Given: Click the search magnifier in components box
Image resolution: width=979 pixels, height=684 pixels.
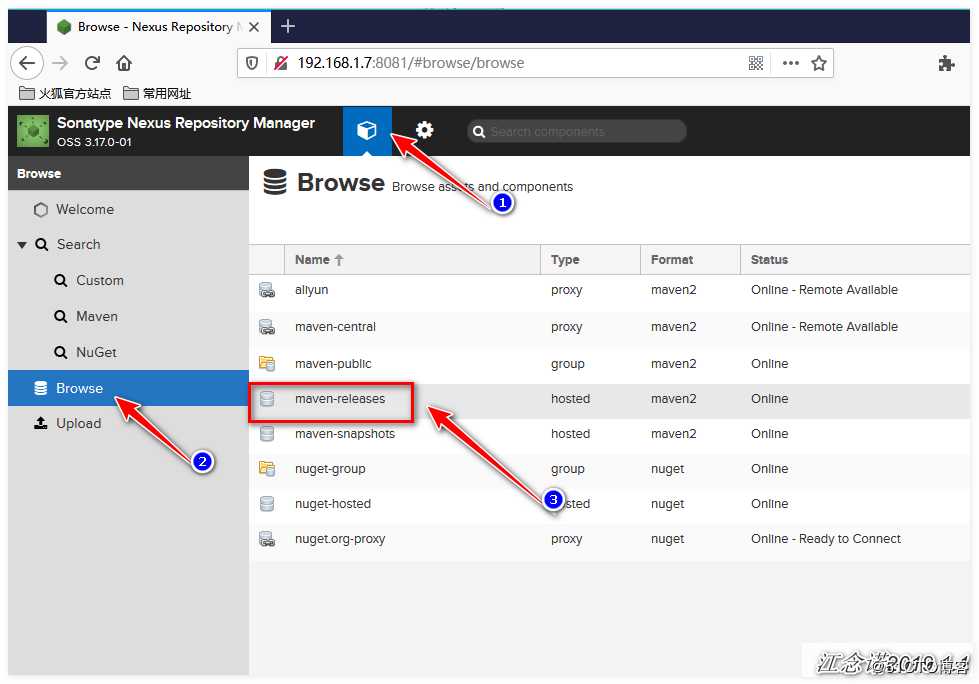Looking at the screenshot, I should (479, 132).
